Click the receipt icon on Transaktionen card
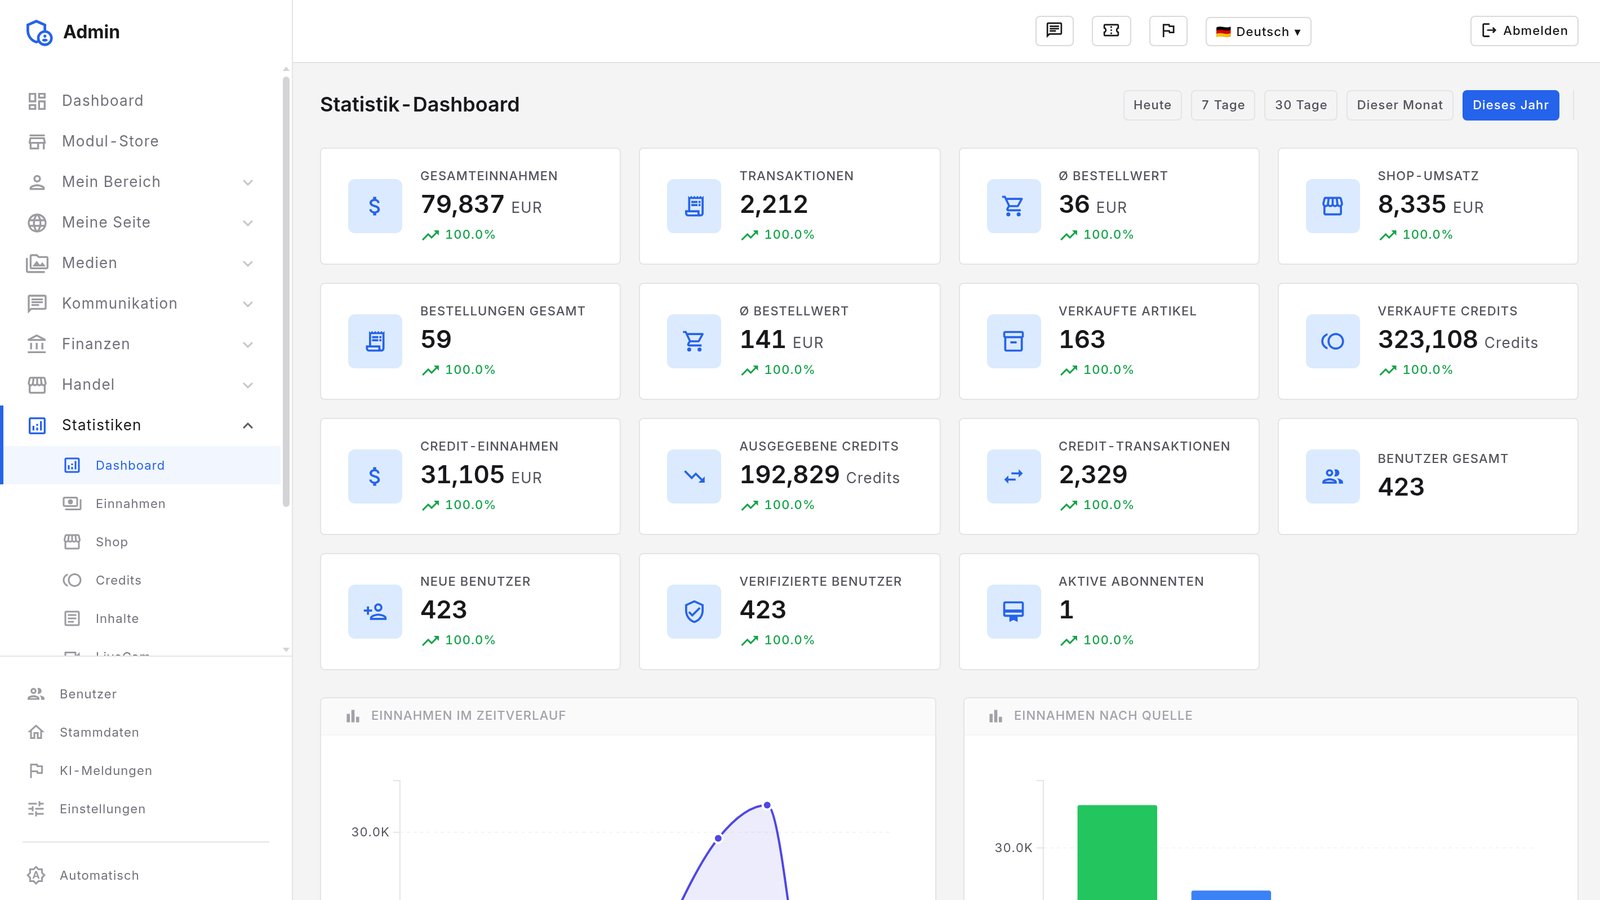Screen dimensions: 1600x900 coord(694,206)
